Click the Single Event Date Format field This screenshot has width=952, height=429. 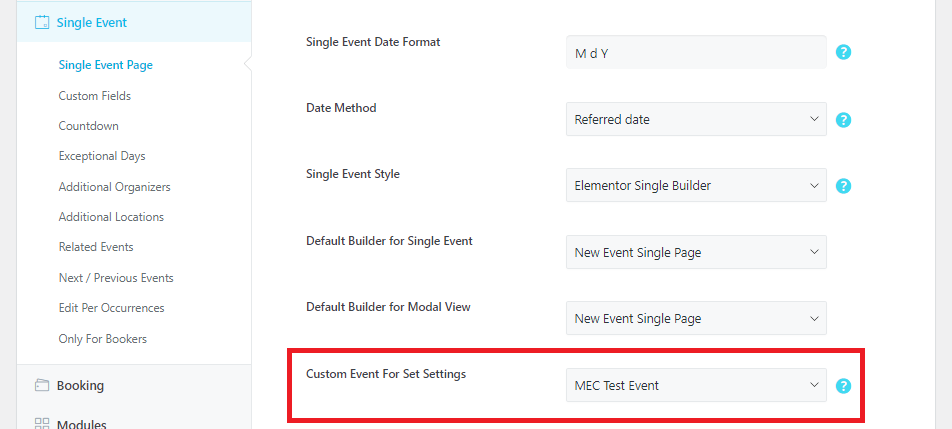696,52
